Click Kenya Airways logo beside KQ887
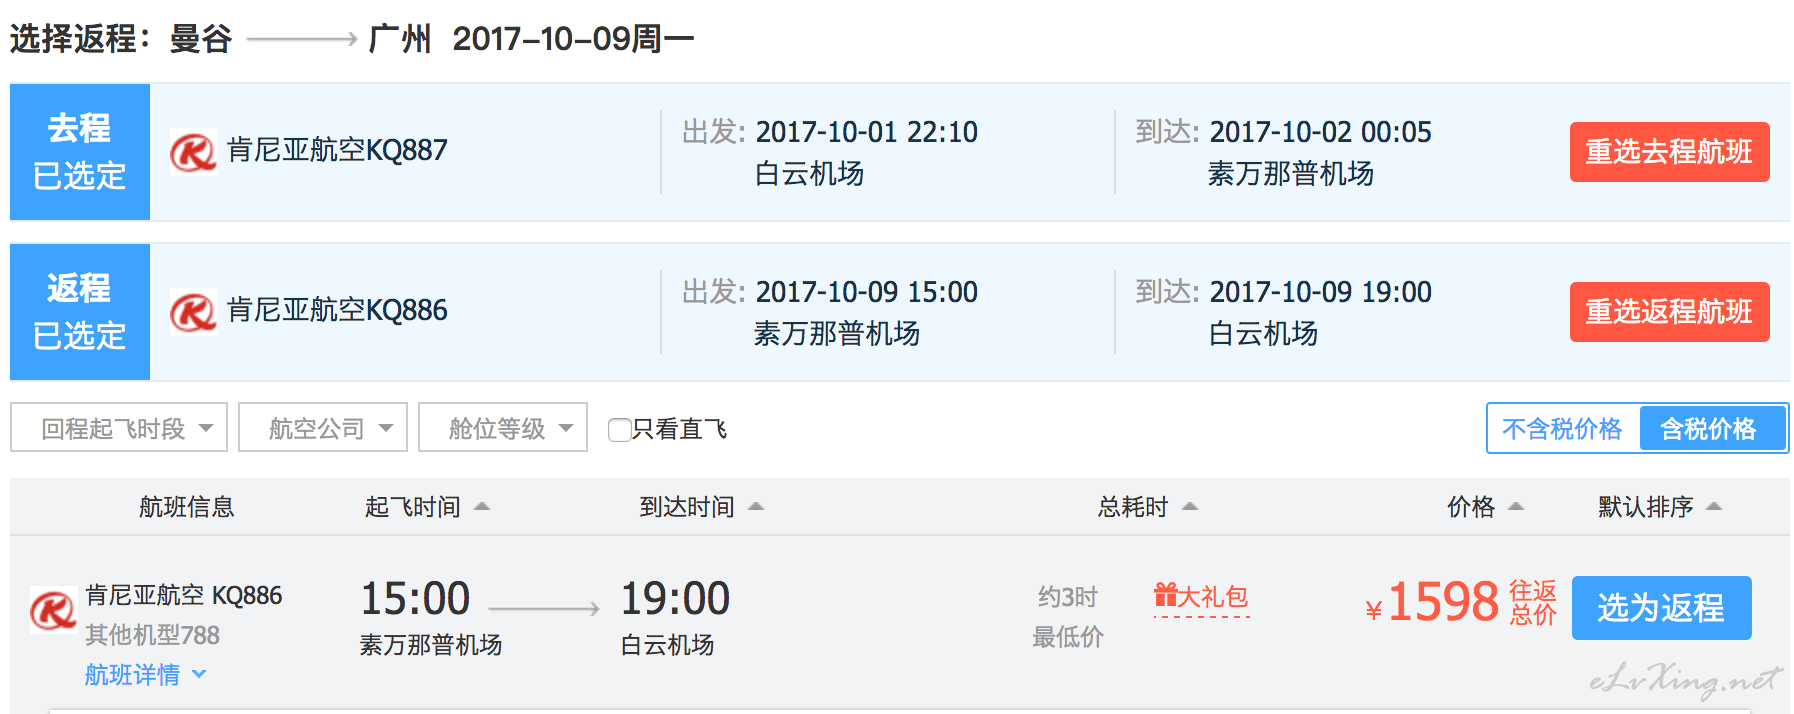The width and height of the screenshot is (1794, 714). [x=193, y=152]
